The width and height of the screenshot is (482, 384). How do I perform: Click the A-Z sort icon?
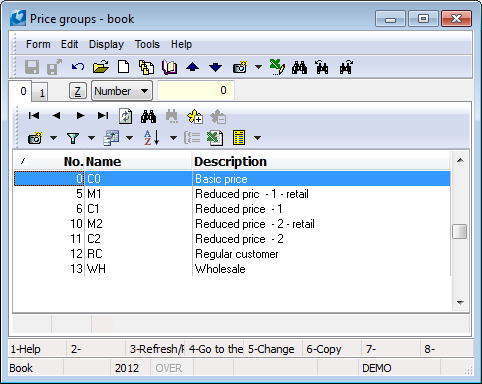pos(152,138)
